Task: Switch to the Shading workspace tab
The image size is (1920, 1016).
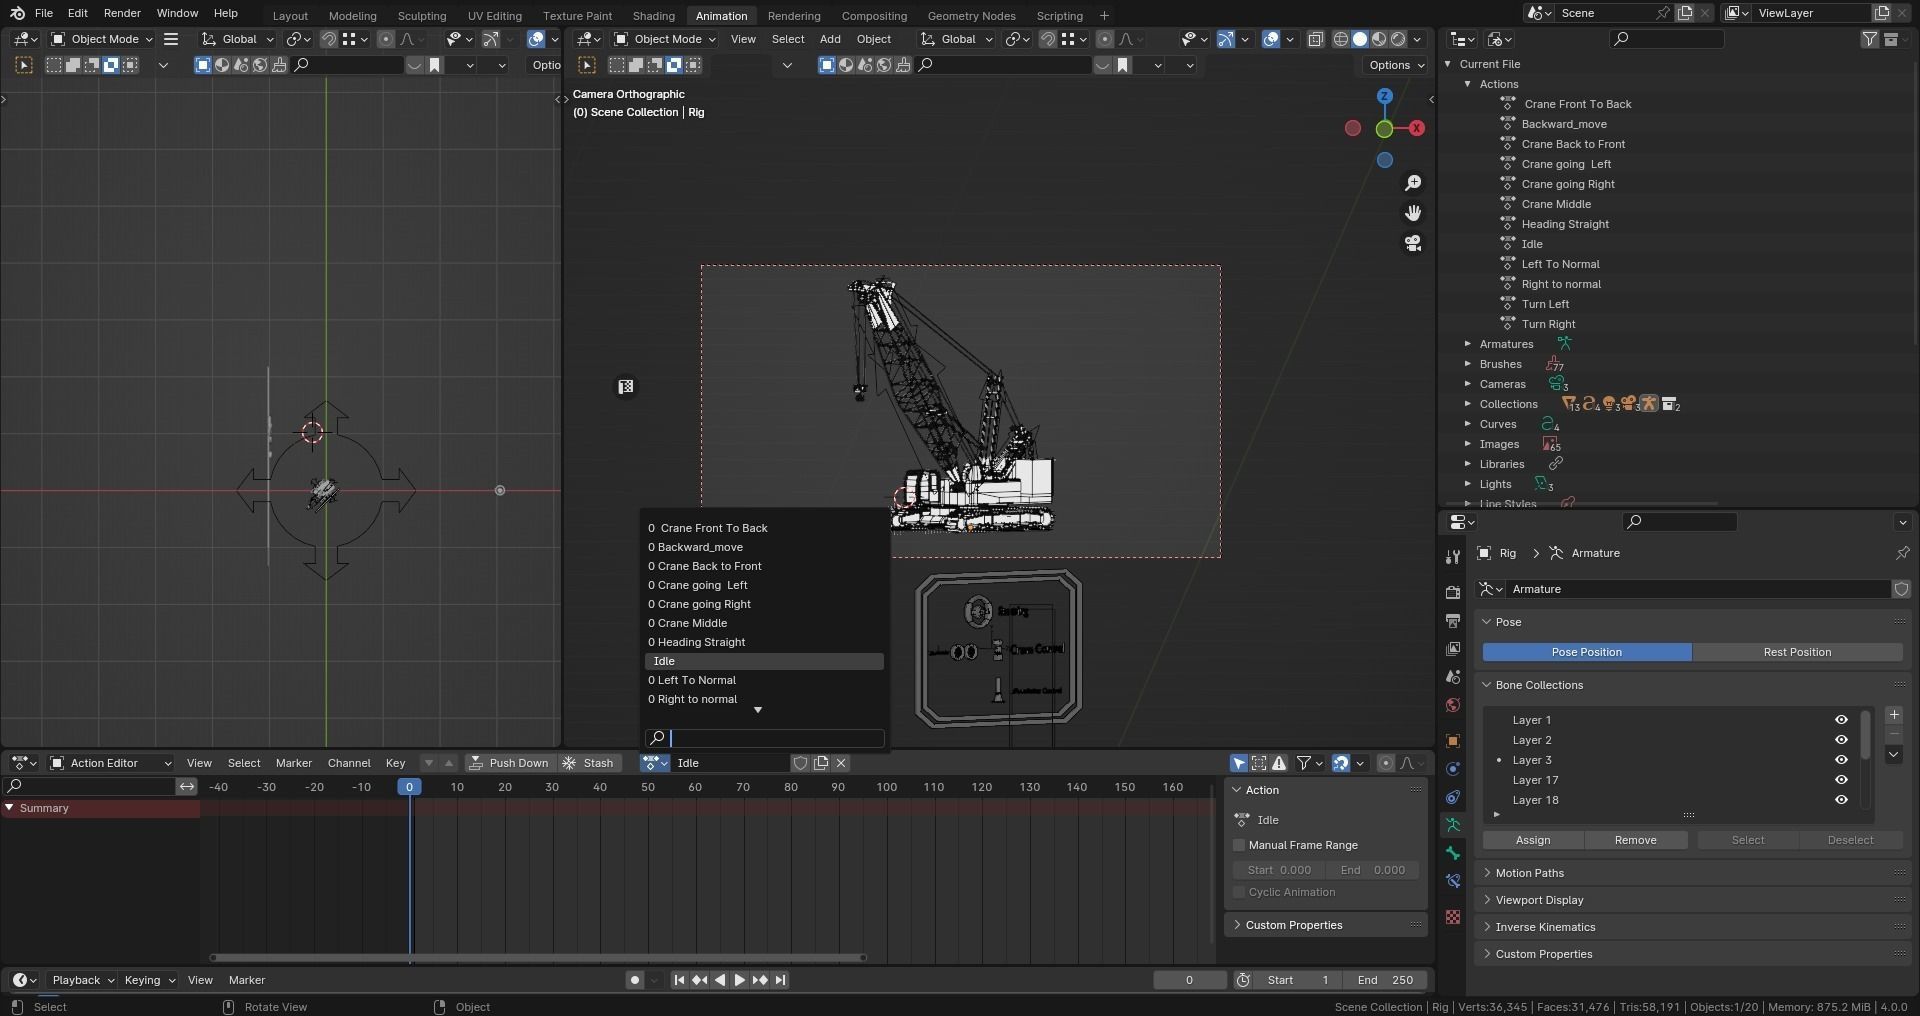Action: 653,16
